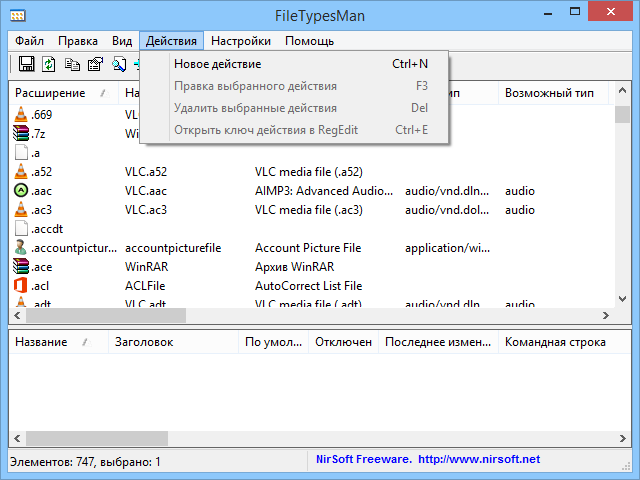This screenshot has width=640, height=480.
Task: Click the Refresh green arrows toolbar icon
Action: tap(49, 64)
